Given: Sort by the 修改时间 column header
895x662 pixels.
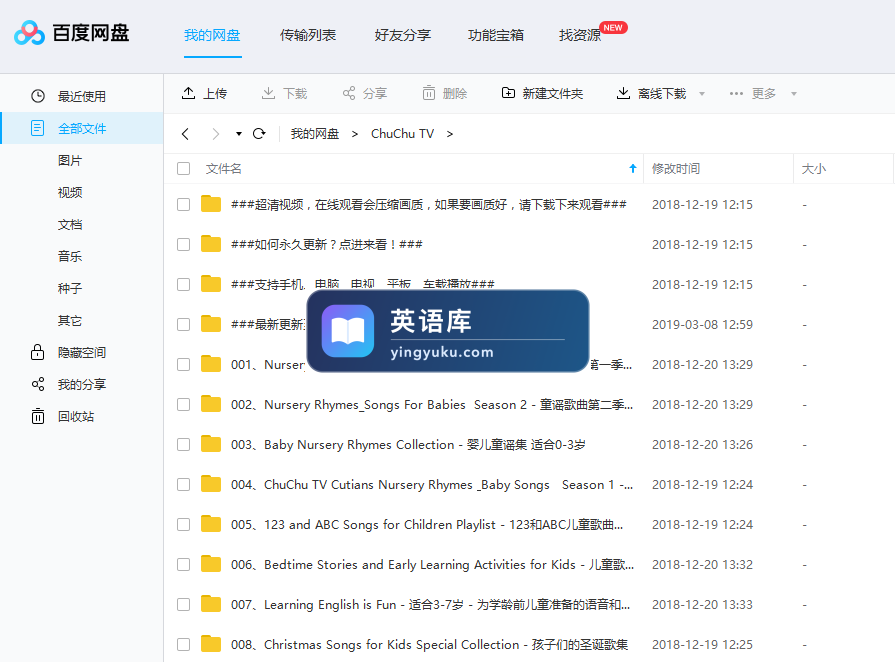Looking at the screenshot, I should (x=676, y=168).
